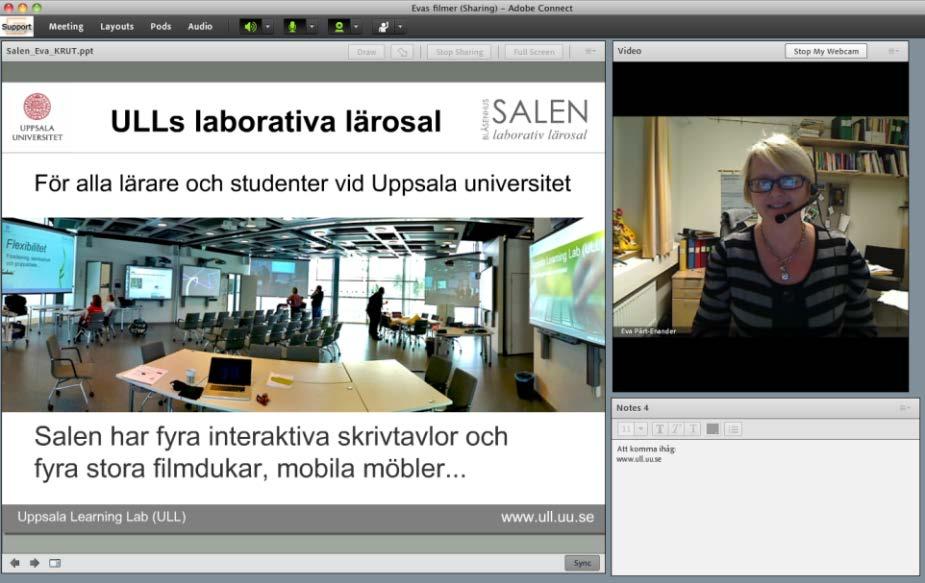
Task: Open the Notes 4 pod options menu icon
Action: (x=905, y=408)
